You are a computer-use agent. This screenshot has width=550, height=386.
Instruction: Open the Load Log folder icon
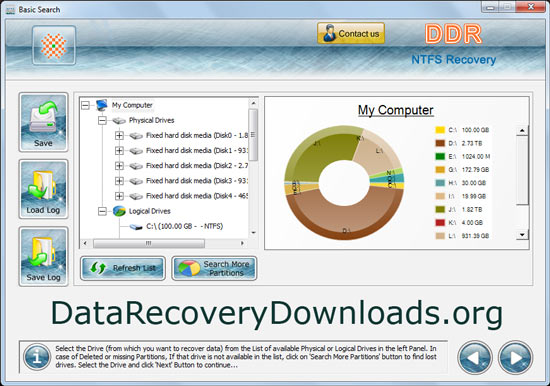coord(43,189)
